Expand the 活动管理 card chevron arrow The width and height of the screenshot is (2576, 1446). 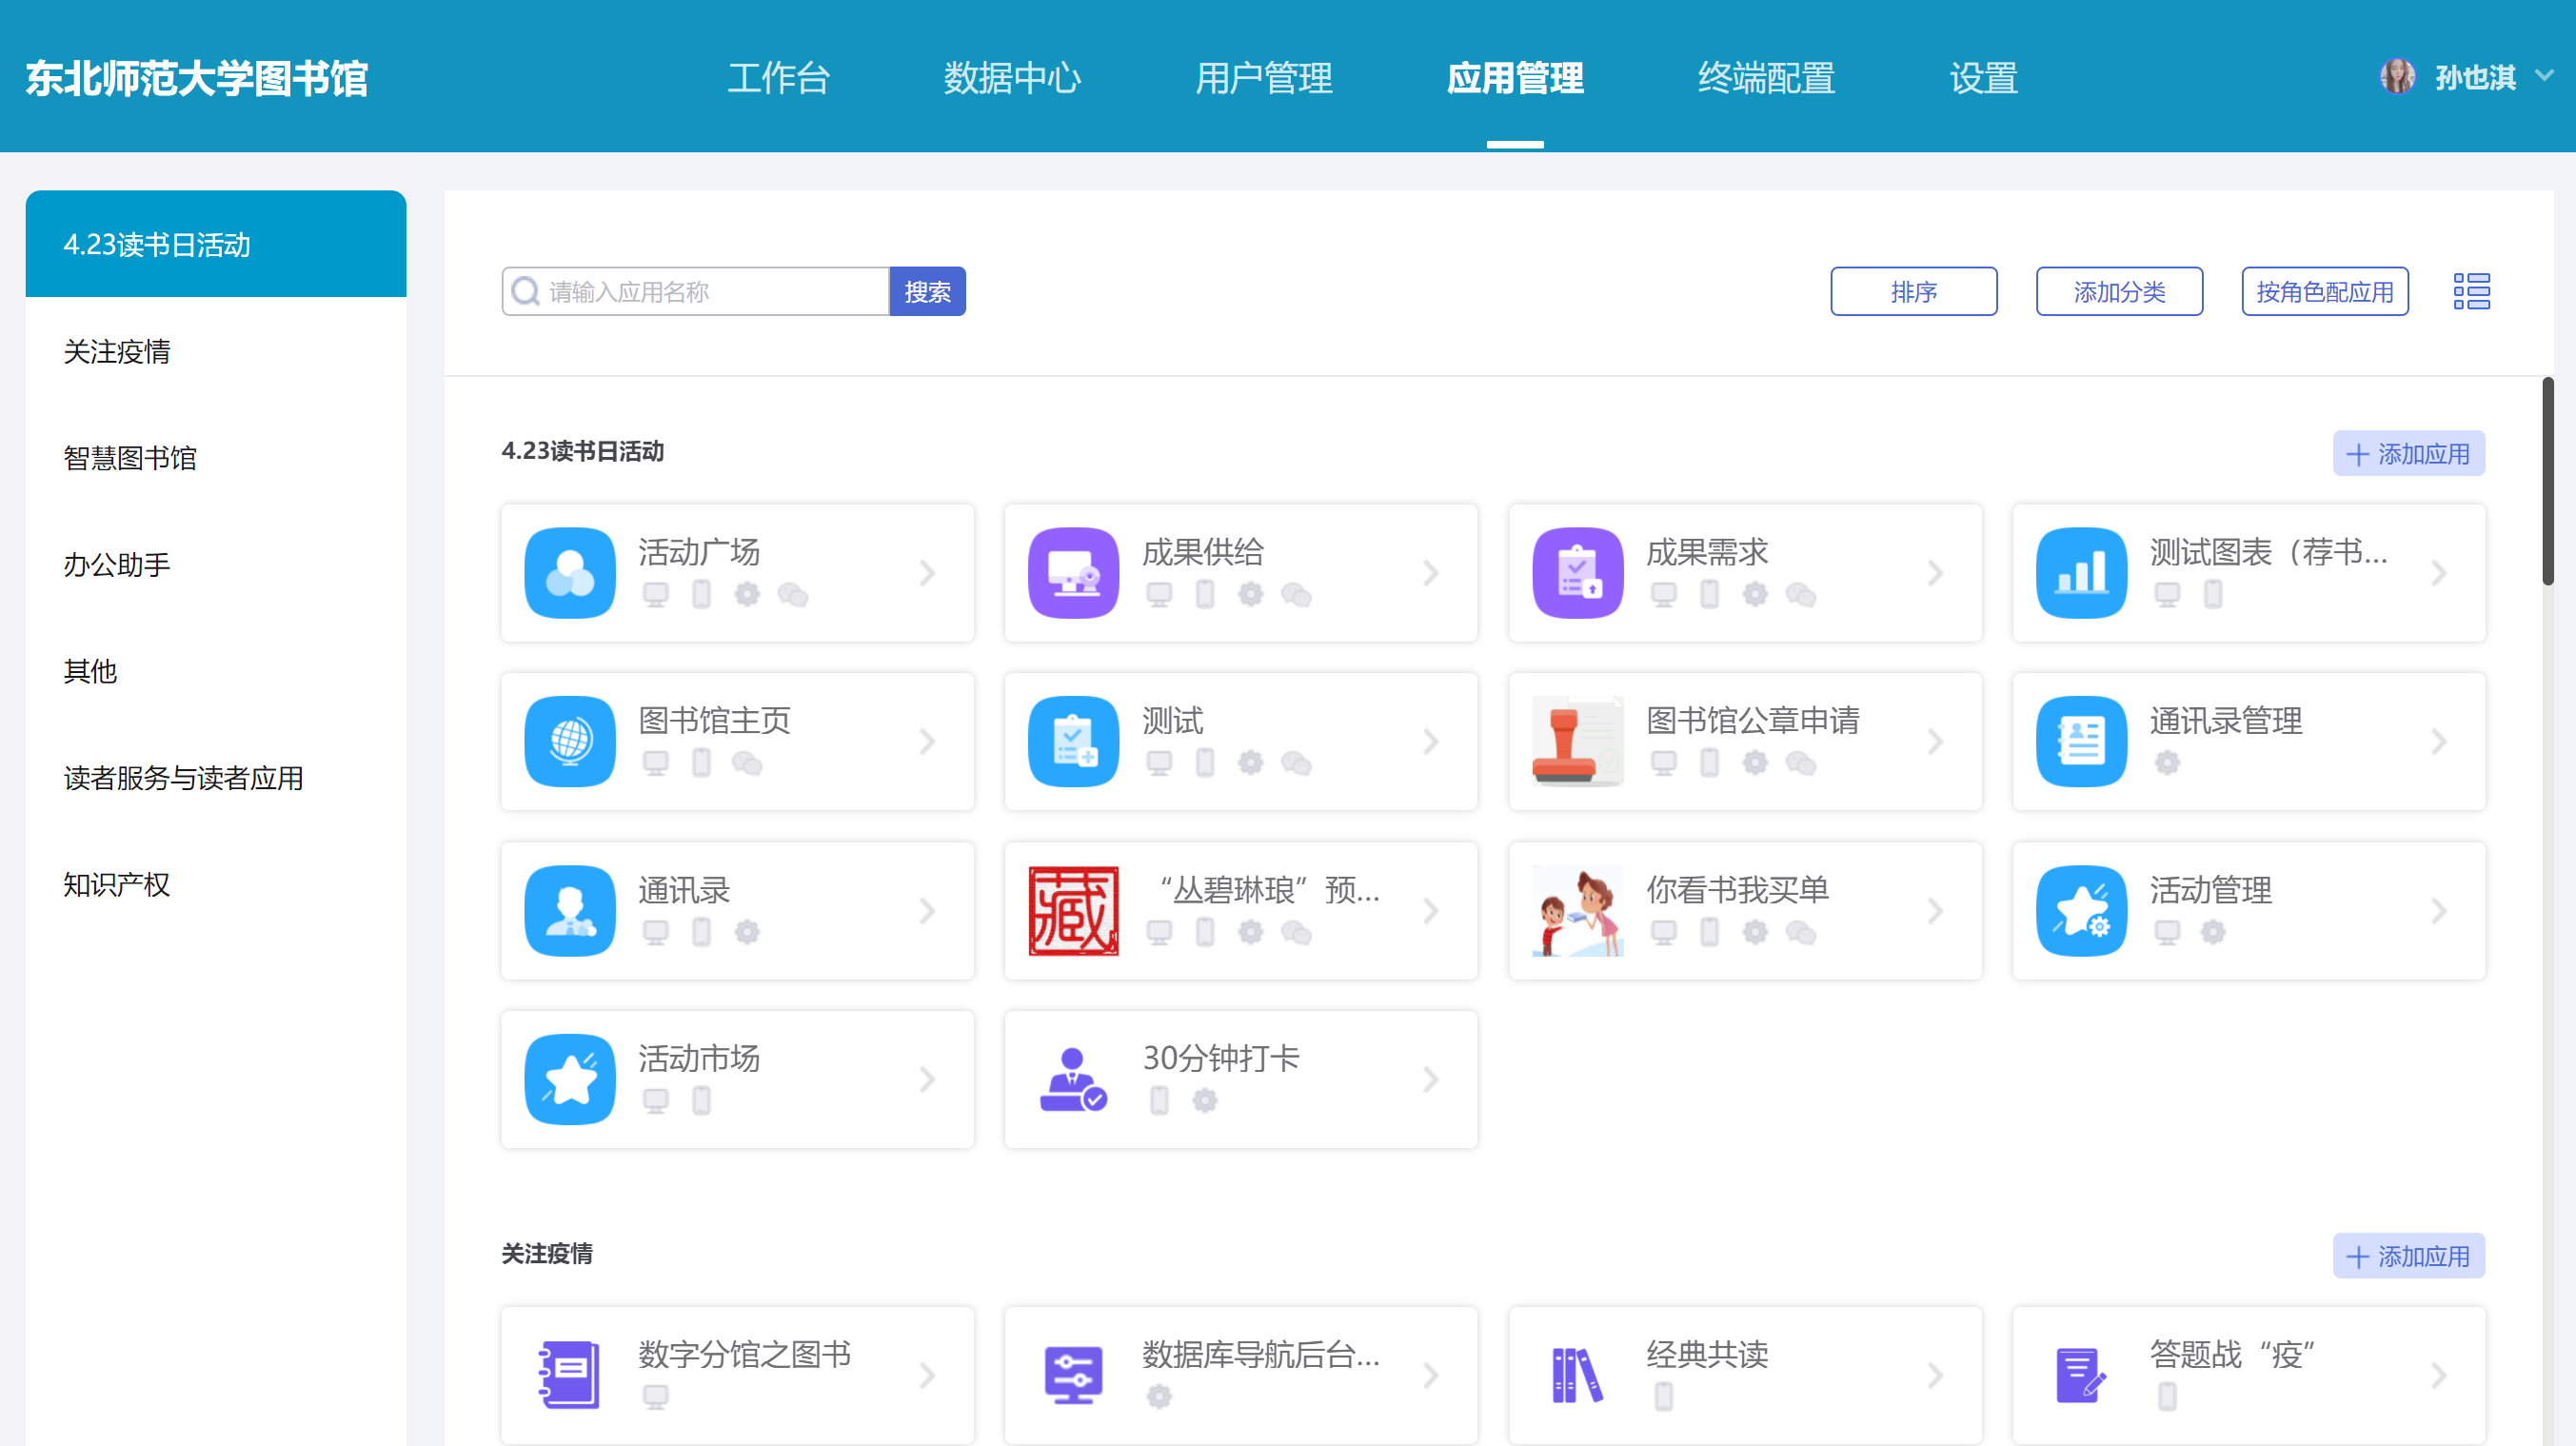(2439, 910)
